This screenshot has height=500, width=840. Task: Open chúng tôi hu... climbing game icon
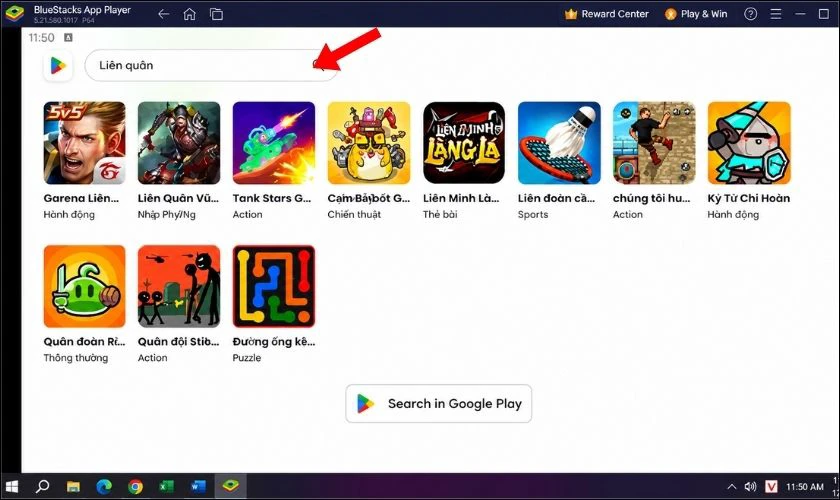coord(654,143)
